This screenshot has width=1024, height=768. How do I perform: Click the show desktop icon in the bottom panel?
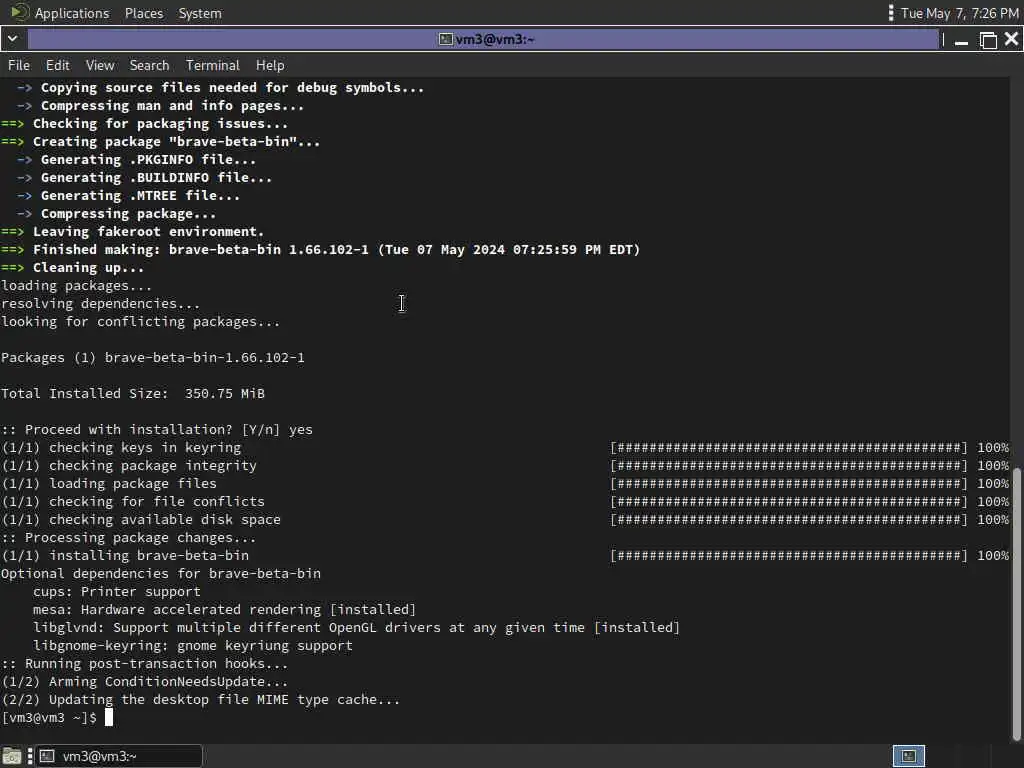pyautogui.click(x=12, y=756)
